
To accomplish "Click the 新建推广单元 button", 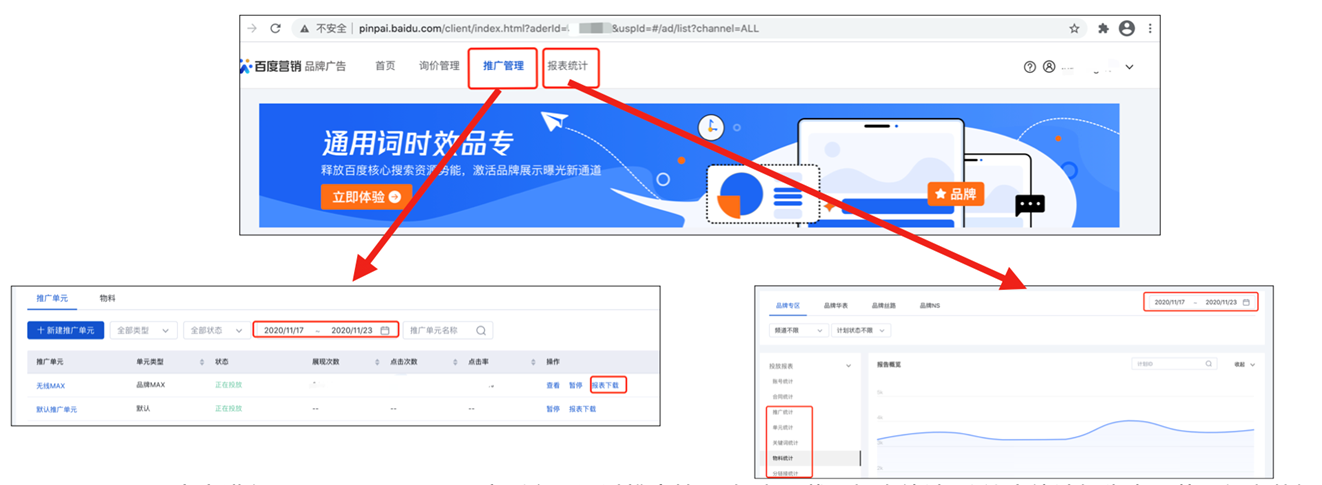I will [65, 330].
